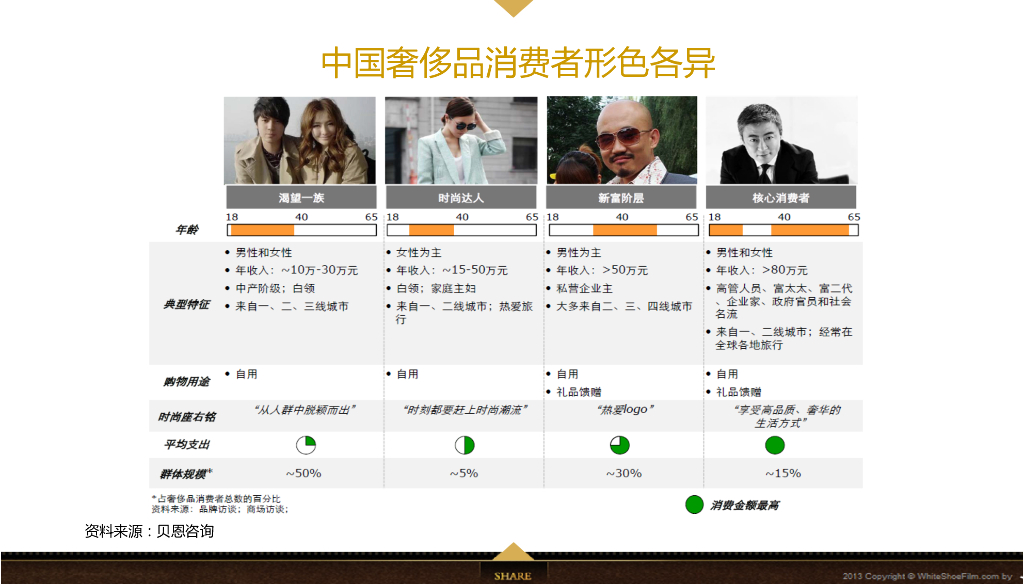Click the 核心消费者 solid green circle icon

pos(775,443)
